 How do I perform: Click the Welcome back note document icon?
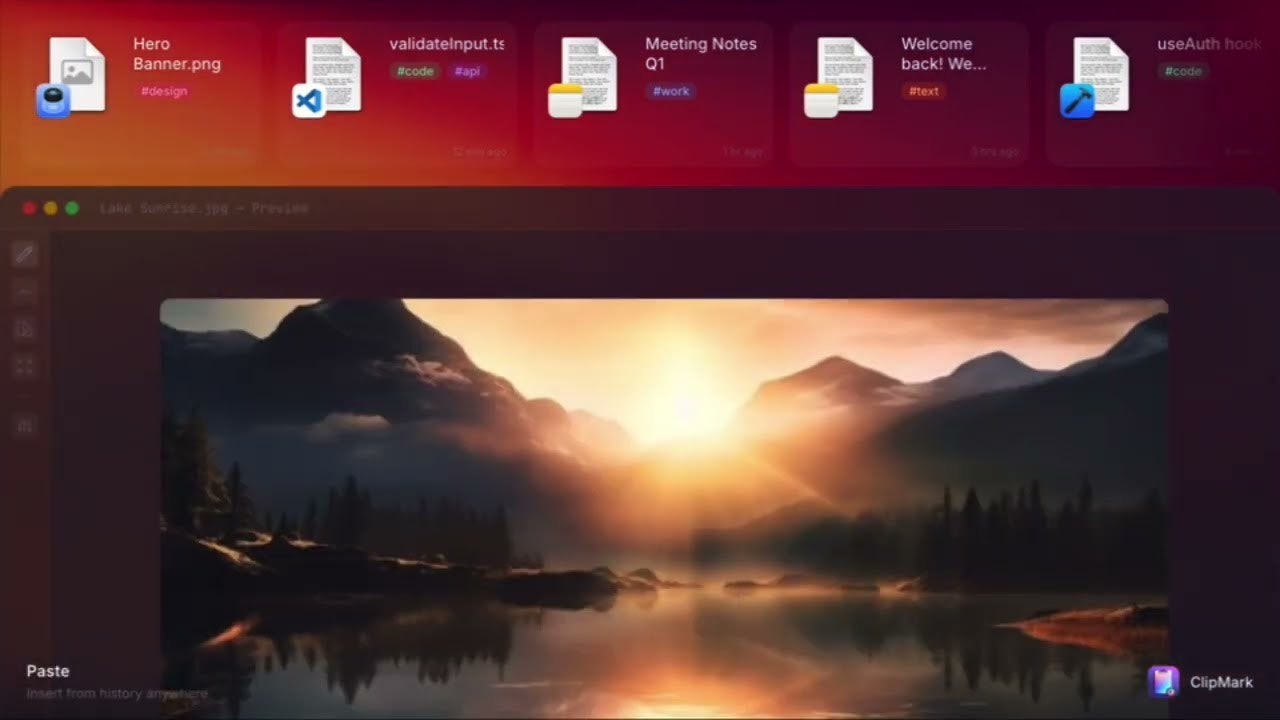point(844,74)
